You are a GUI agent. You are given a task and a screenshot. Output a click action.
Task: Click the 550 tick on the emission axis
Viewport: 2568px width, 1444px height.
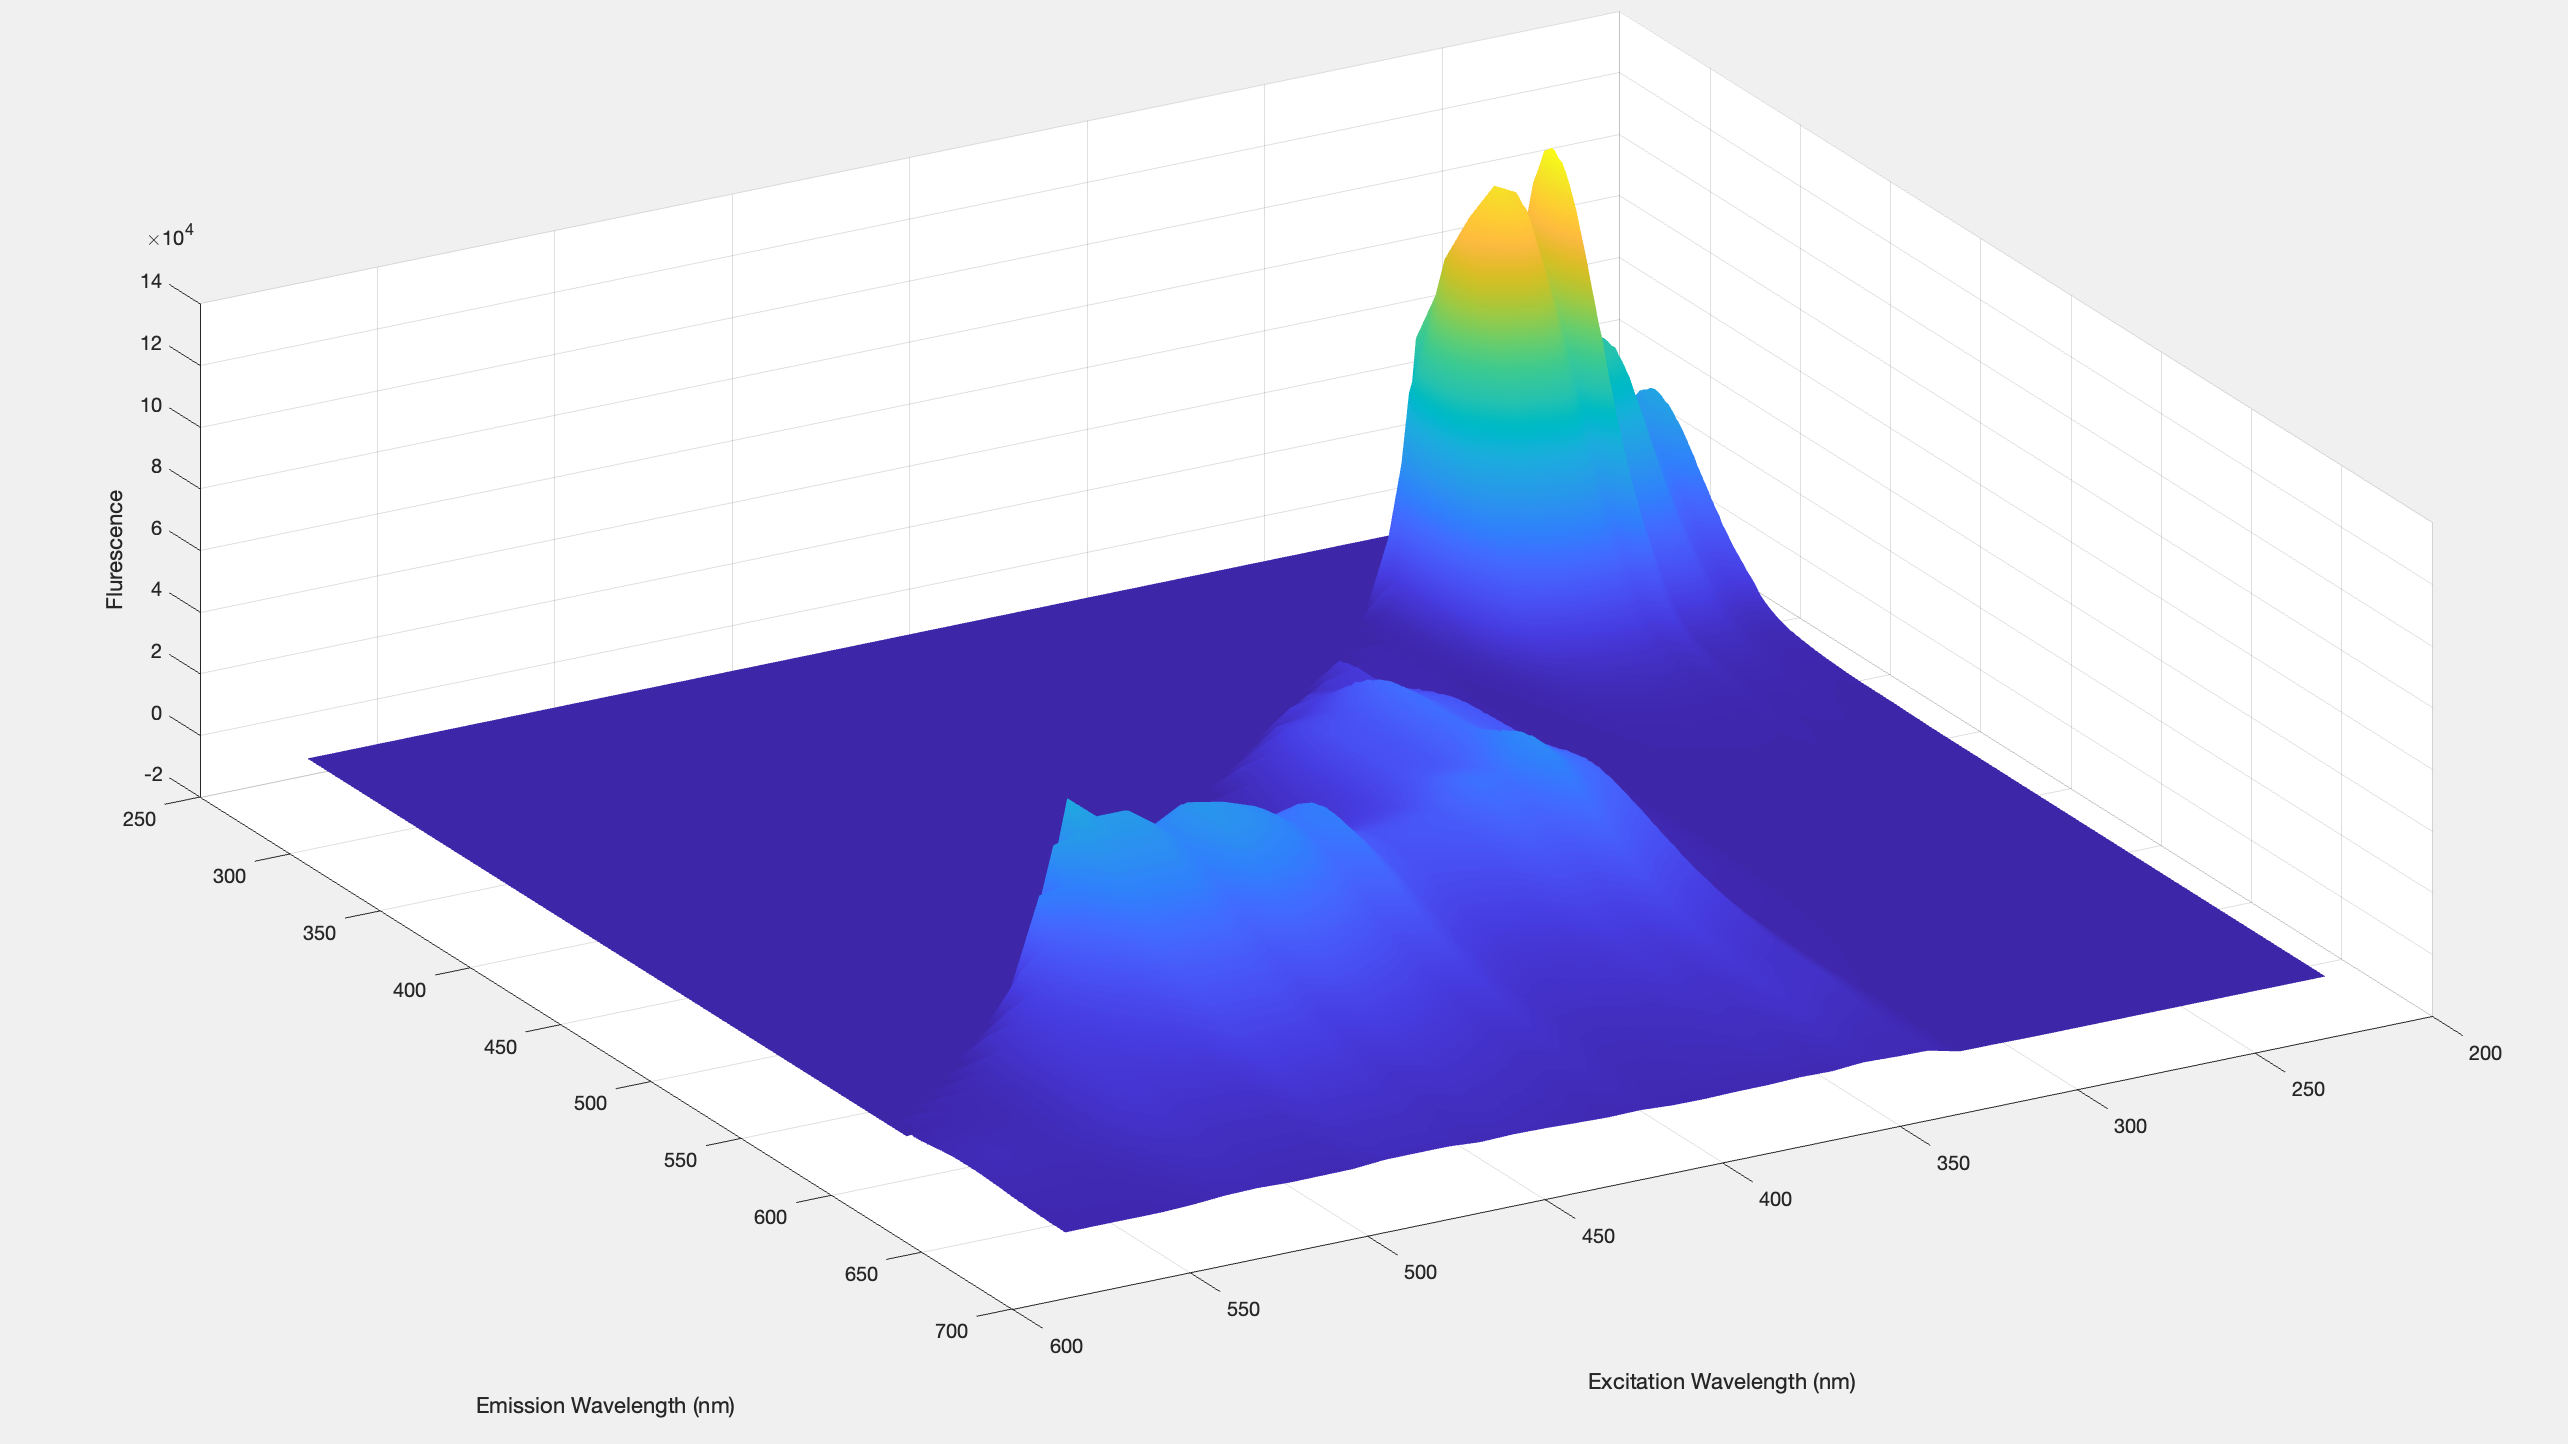(680, 1160)
